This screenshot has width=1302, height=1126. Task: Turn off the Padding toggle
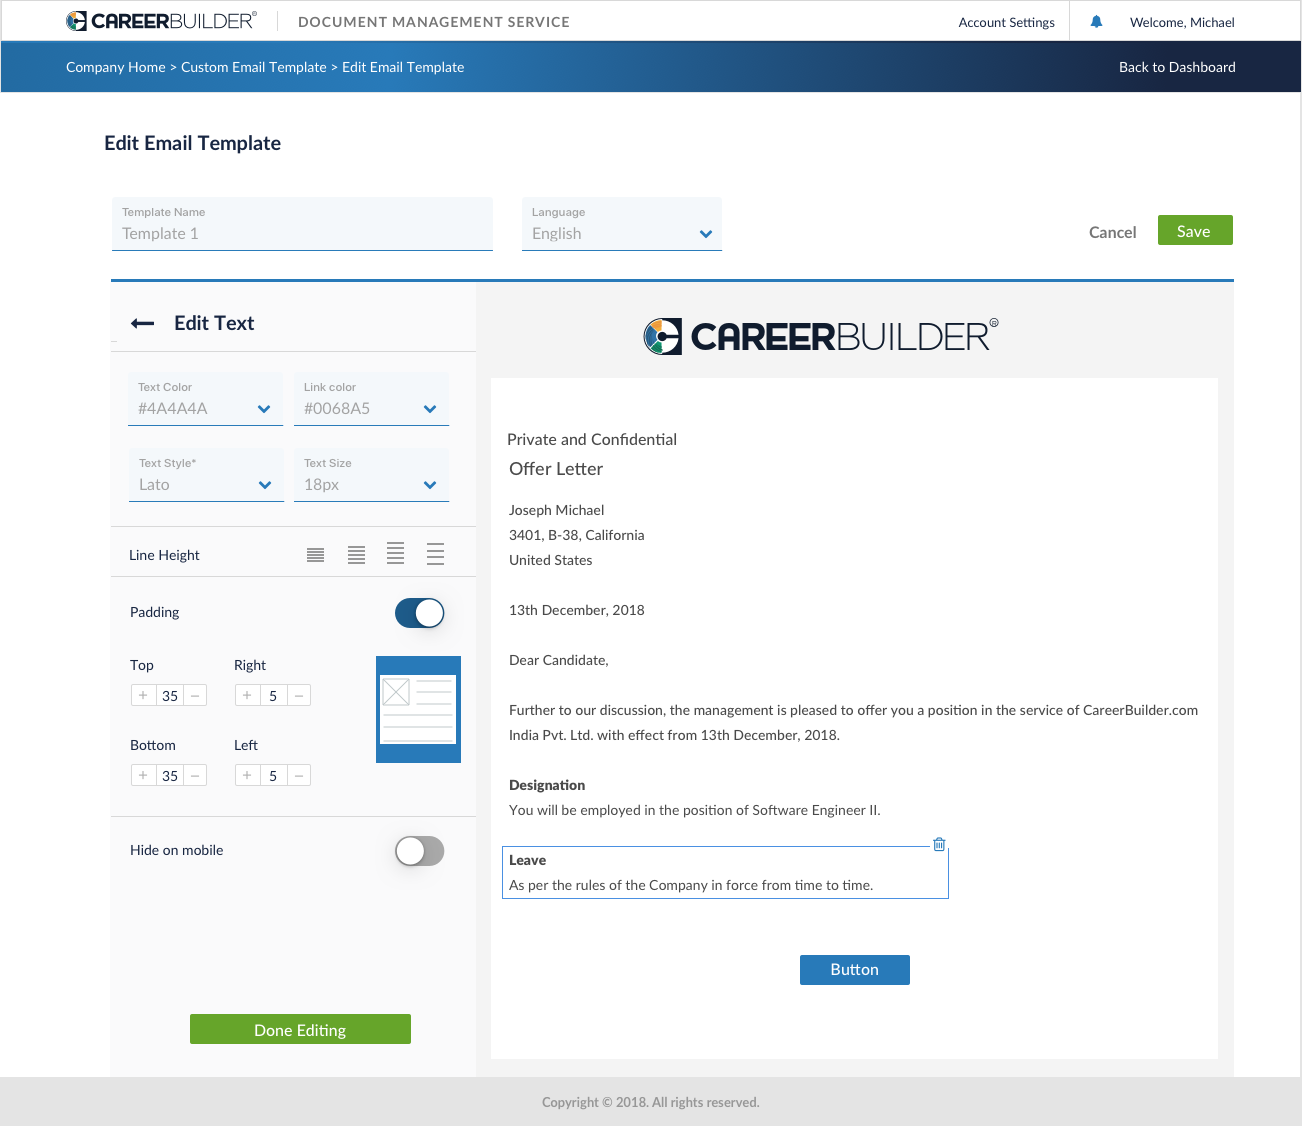tap(420, 613)
